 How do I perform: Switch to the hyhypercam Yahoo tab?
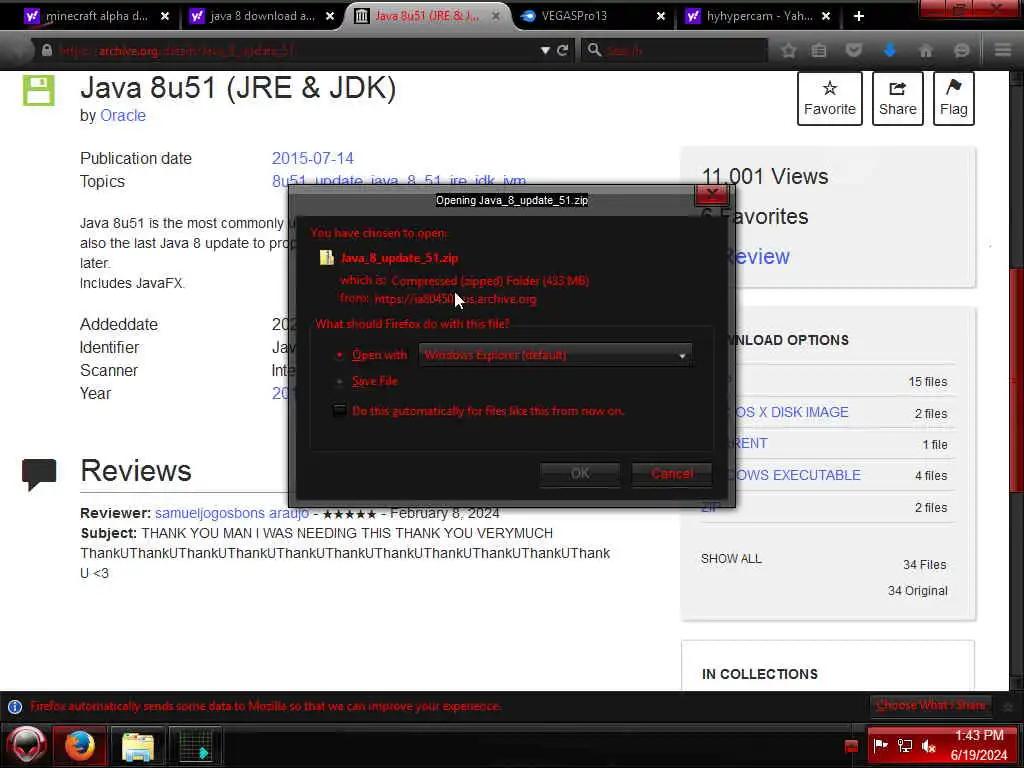[759, 16]
